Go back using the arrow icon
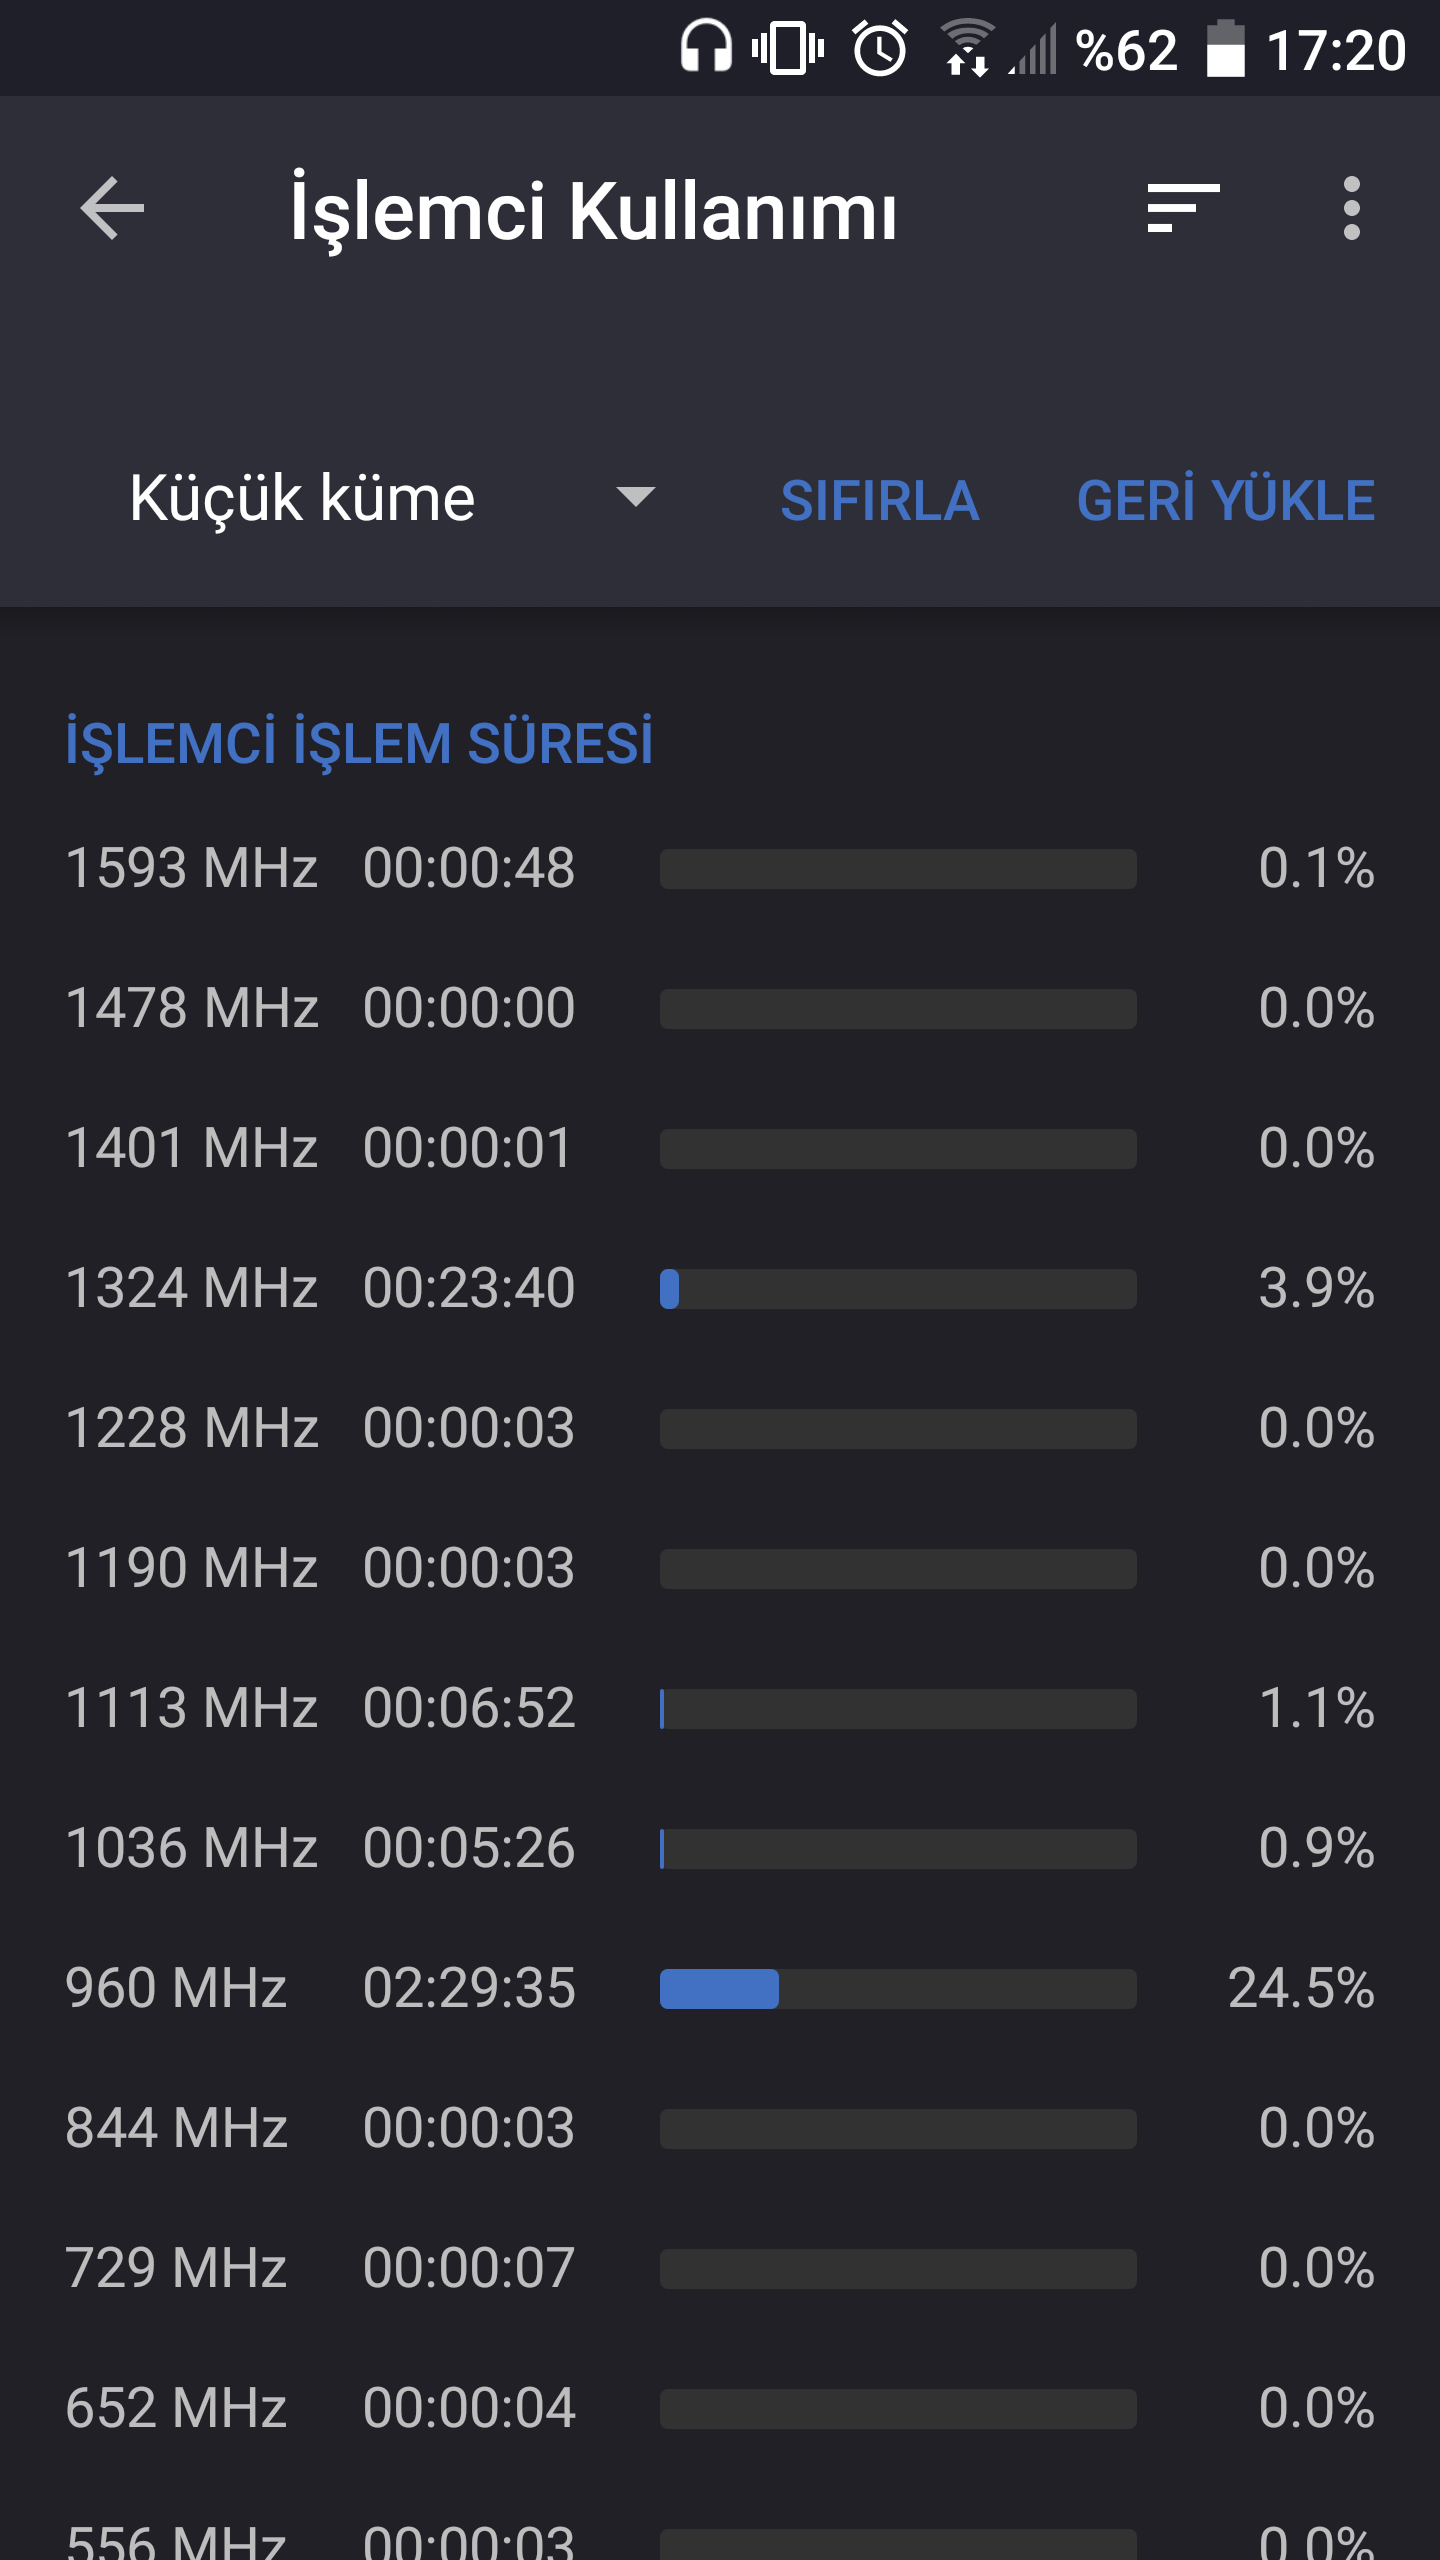Viewport: 1440px width, 2560px height. pos(112,208)
